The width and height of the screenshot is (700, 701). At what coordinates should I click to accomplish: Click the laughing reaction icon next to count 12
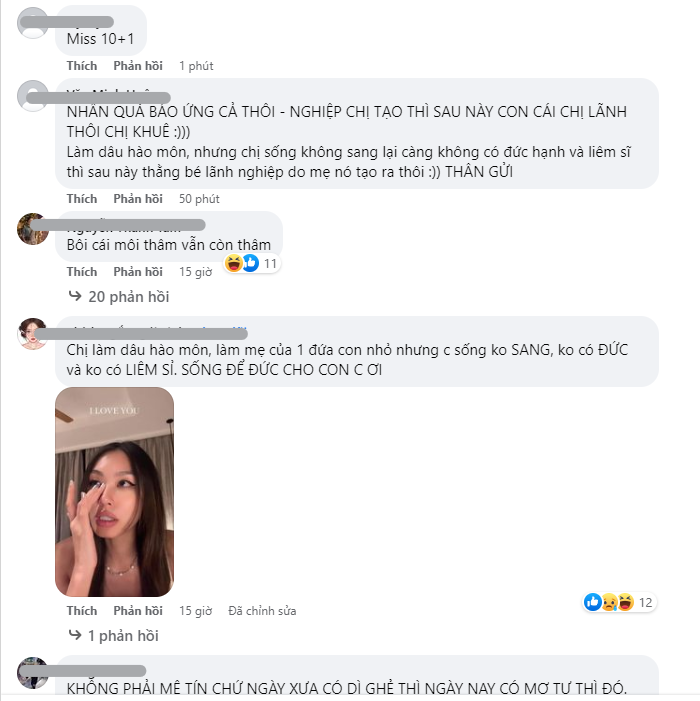tap(626, 602)
